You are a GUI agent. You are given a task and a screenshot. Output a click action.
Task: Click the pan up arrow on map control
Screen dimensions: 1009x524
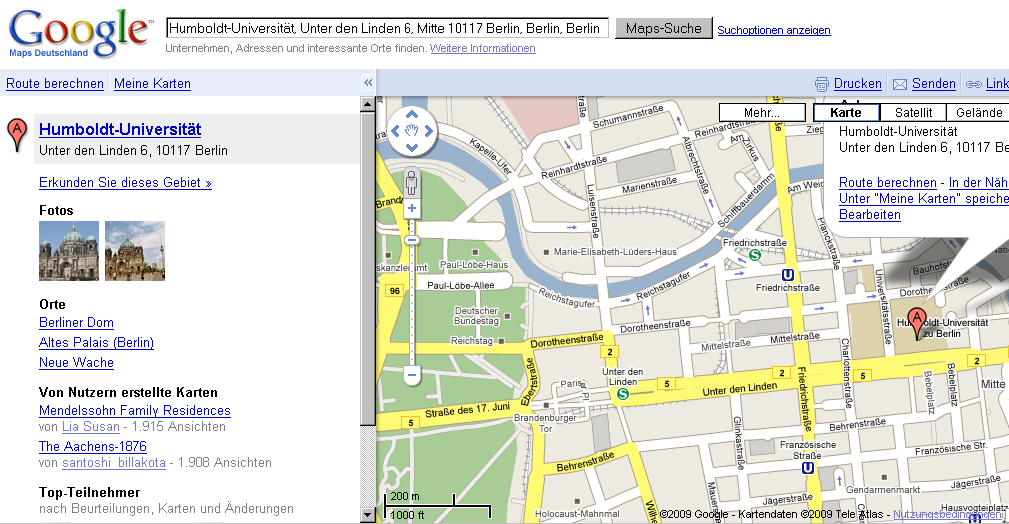pos(412,115)
